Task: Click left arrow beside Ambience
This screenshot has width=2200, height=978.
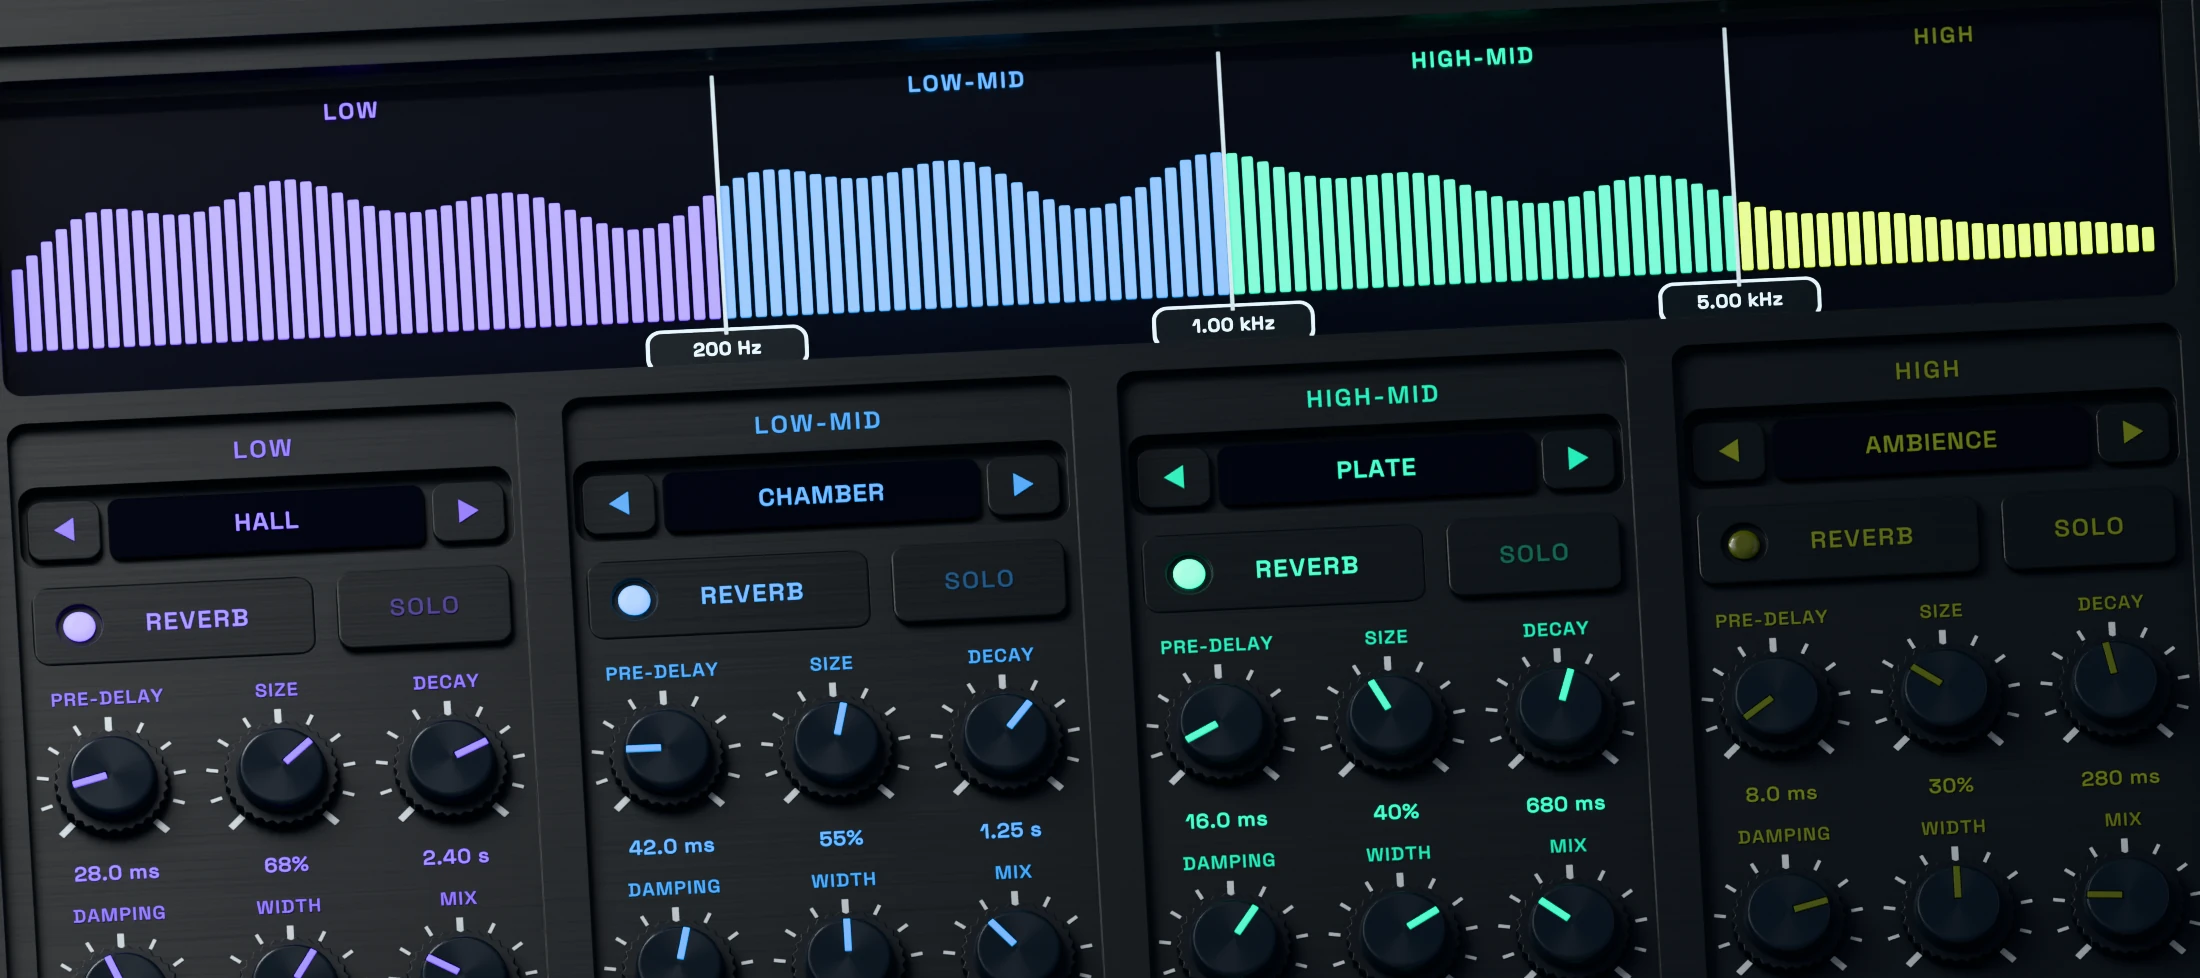Action: tap(1729, 450)
